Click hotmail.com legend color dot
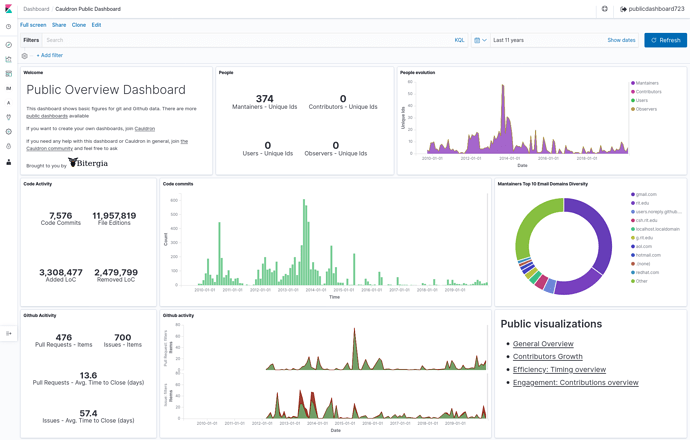This screenshot has width=690, height=440. click(633, 255)
